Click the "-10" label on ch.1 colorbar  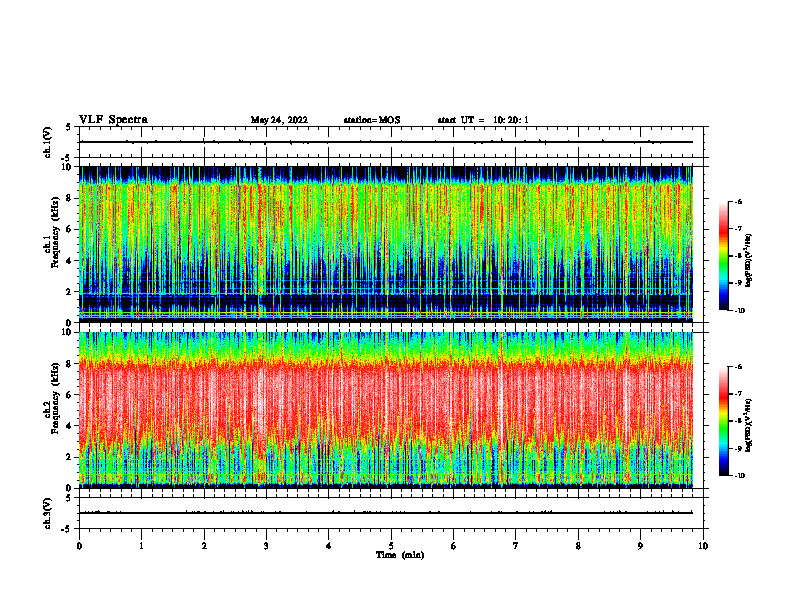click(740, 310)
